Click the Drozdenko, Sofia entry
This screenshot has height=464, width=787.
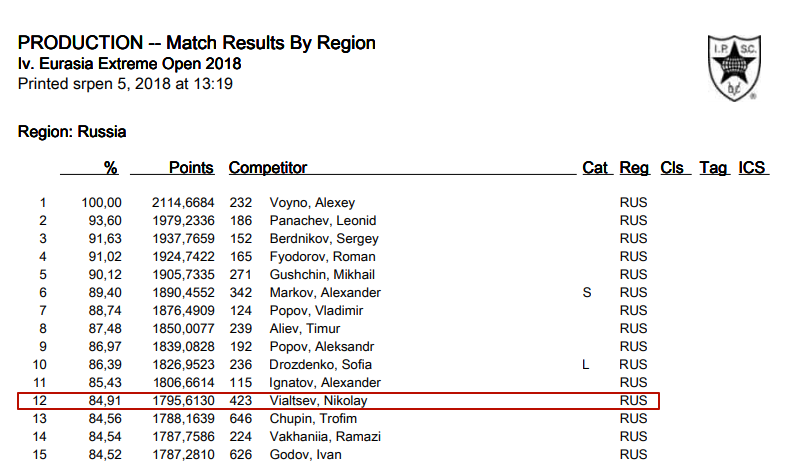pyautogui.click(x=321, y=365)
